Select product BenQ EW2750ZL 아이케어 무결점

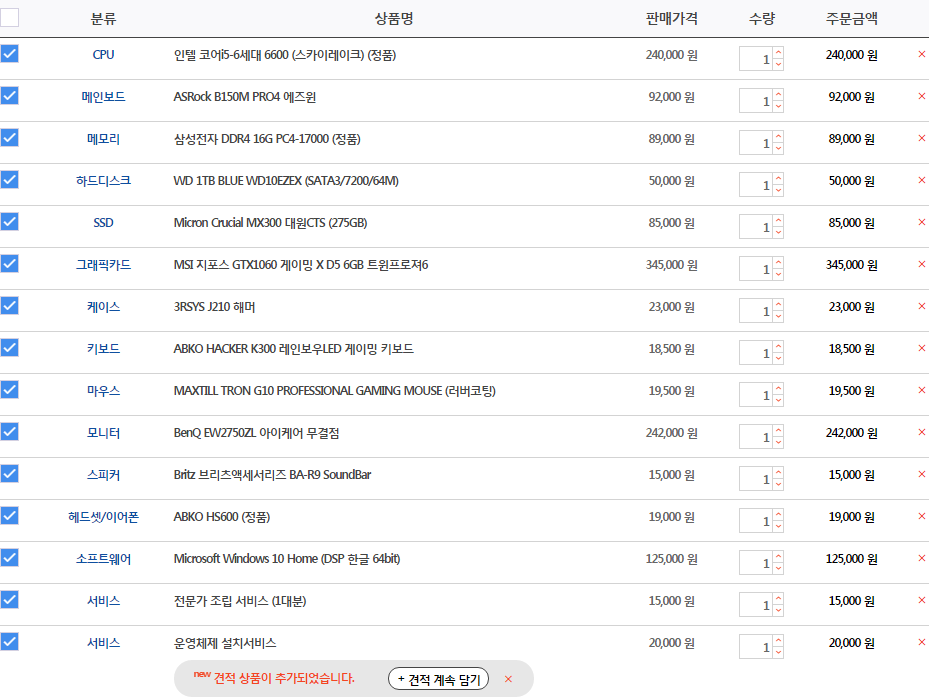point(256,433)
